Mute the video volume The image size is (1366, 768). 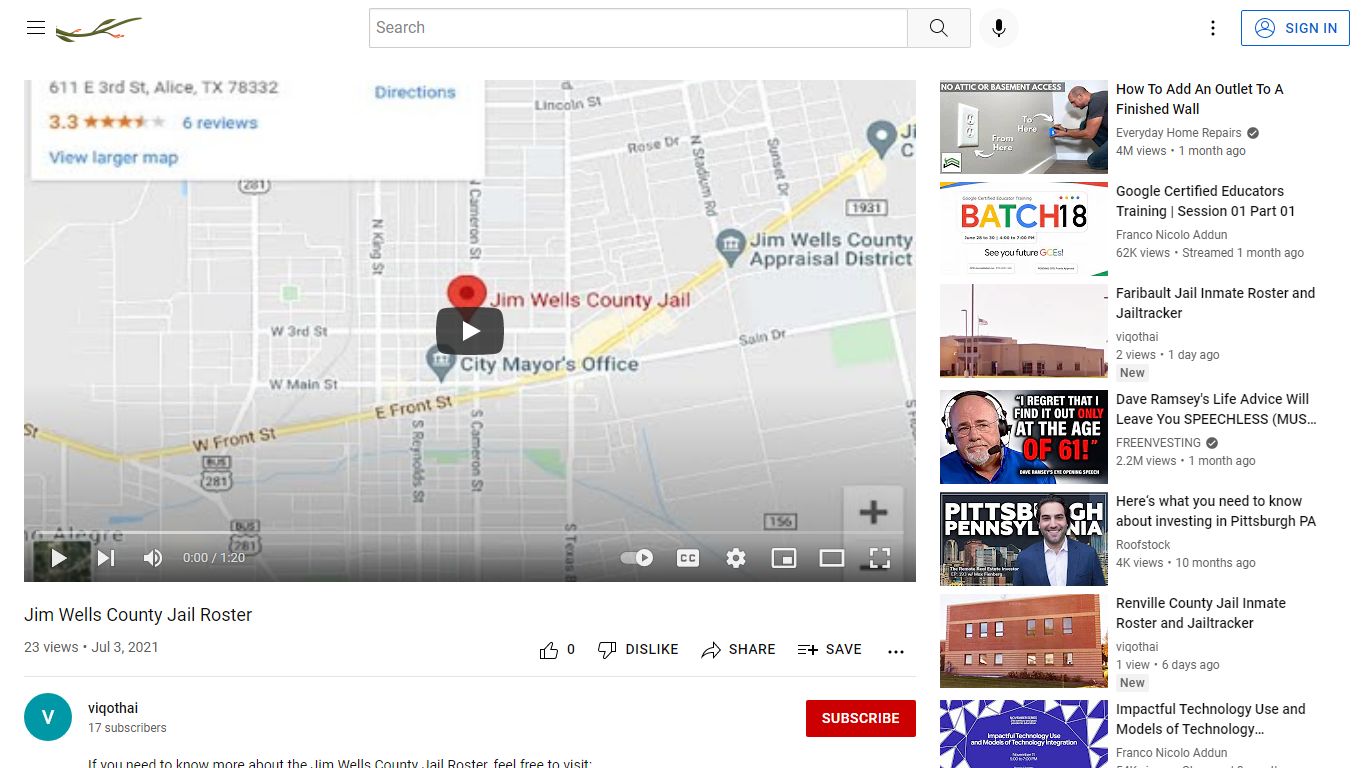click(153, 558)
